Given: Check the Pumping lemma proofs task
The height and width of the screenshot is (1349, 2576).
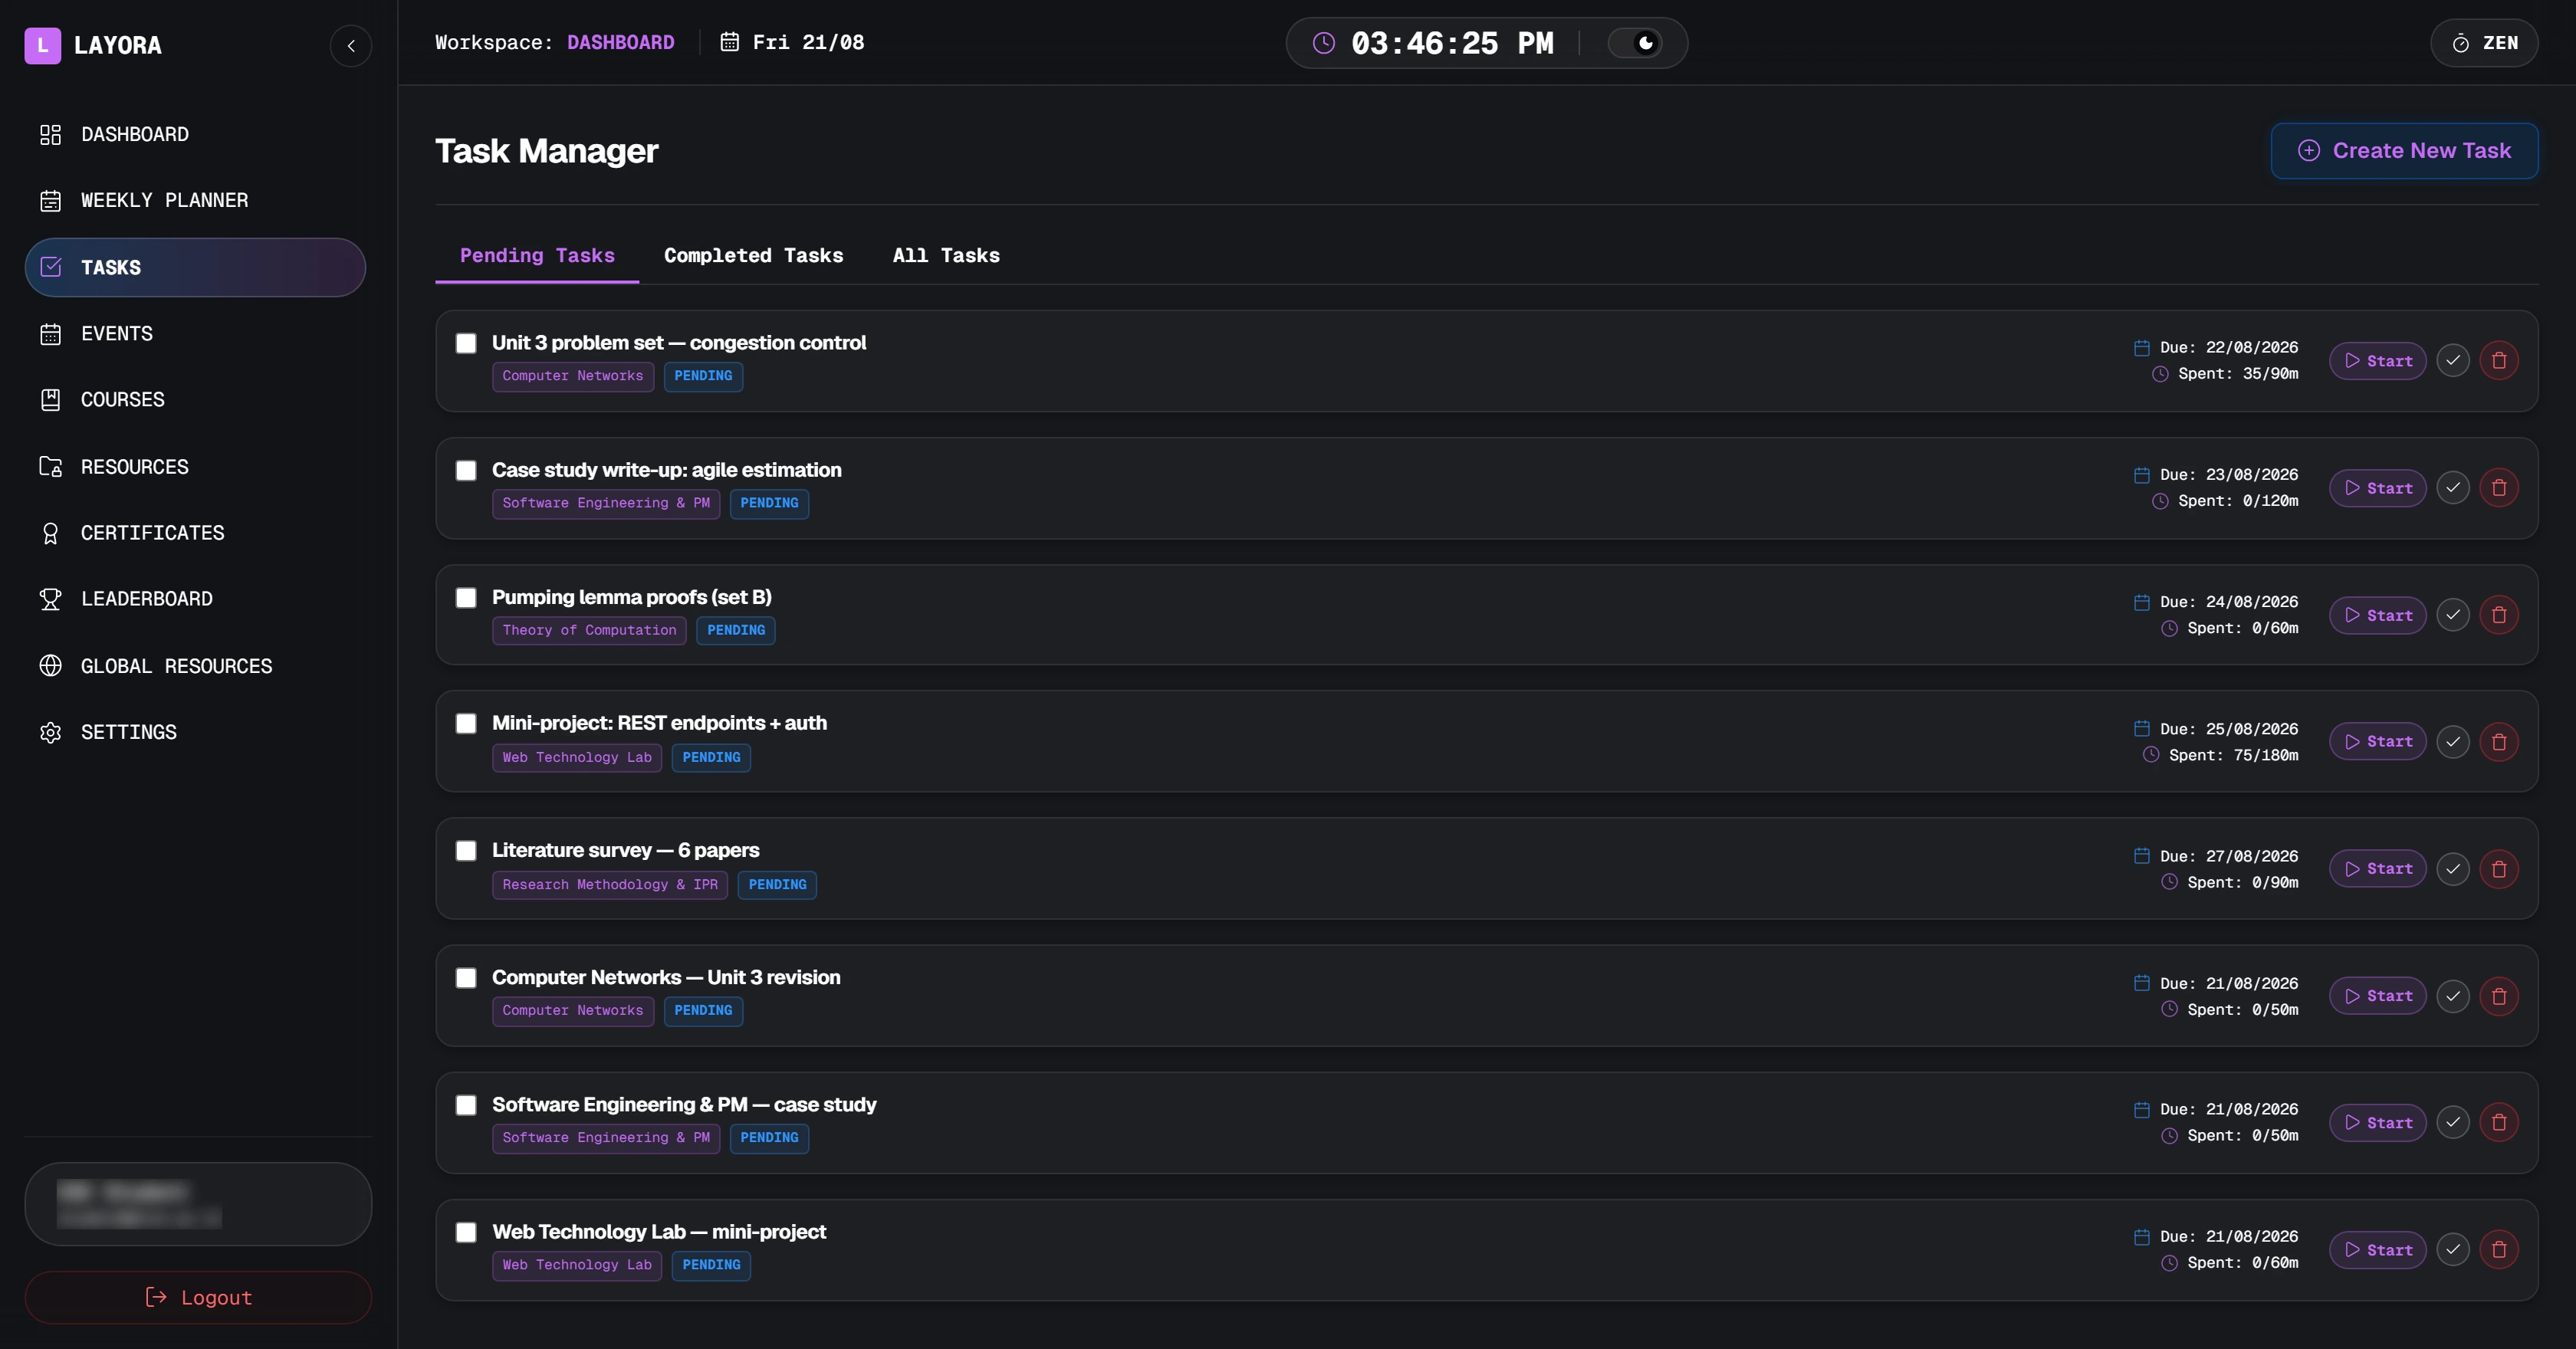Looking at the screenshot, I should [x=466, y=597].
